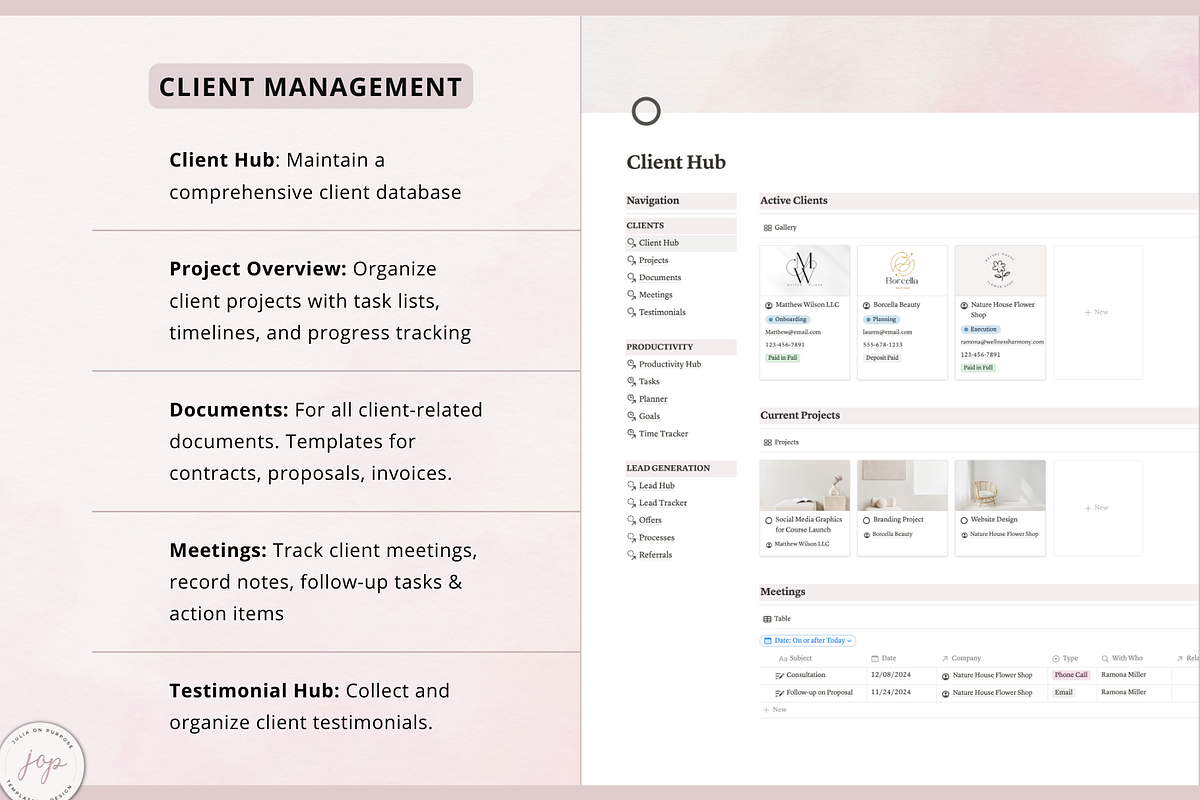The height and width of the screenshot is (800, 1200).
Task: Click the person icon on the Matthew Wilson LLC card
Action: pos(767,305)
